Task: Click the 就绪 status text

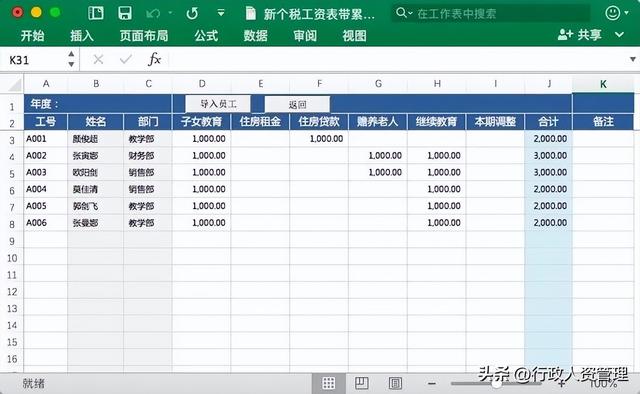Action: click(33, 383)
